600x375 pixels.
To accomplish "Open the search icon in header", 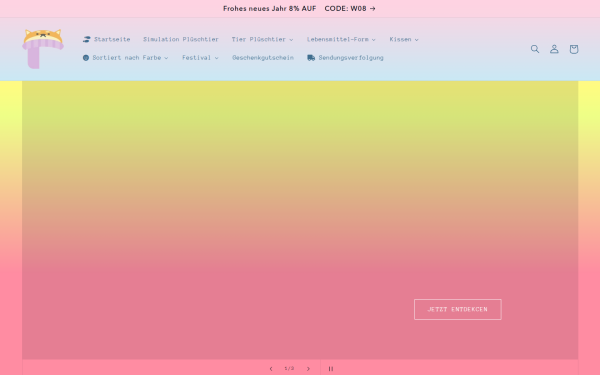I will tap(535, 49).
